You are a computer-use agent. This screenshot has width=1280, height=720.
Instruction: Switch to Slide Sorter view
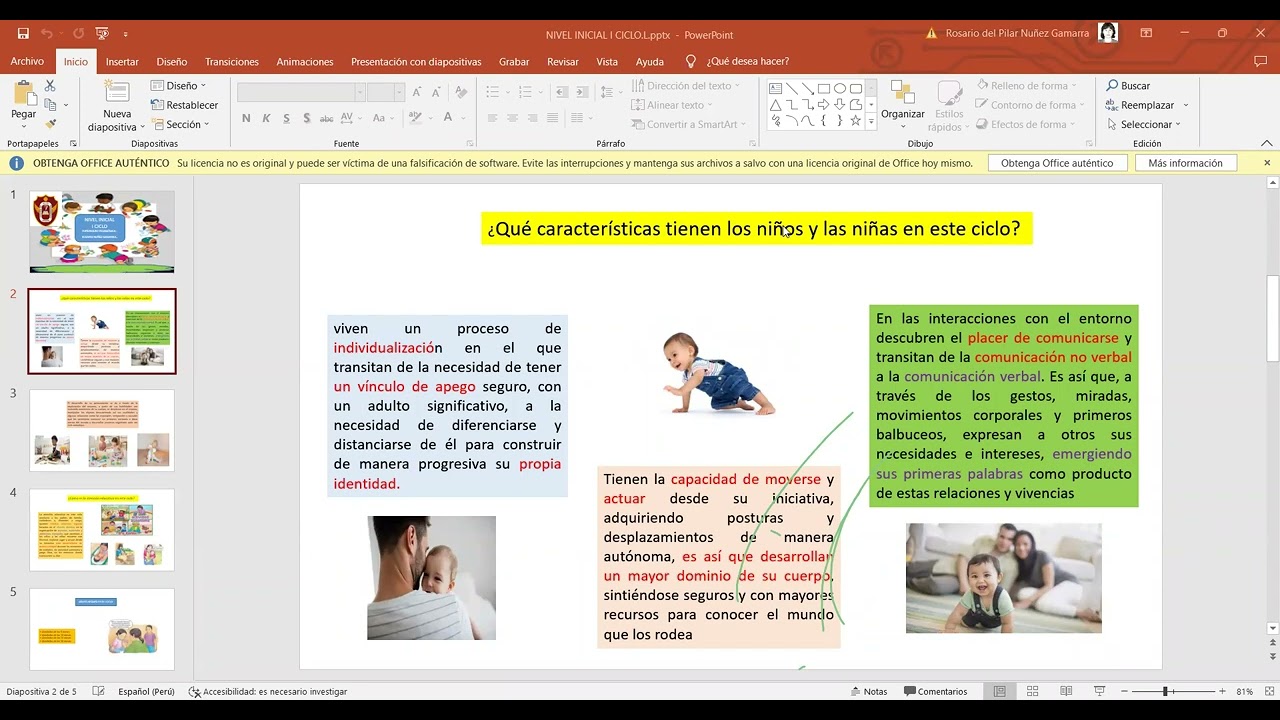(x=1033, y=691)
